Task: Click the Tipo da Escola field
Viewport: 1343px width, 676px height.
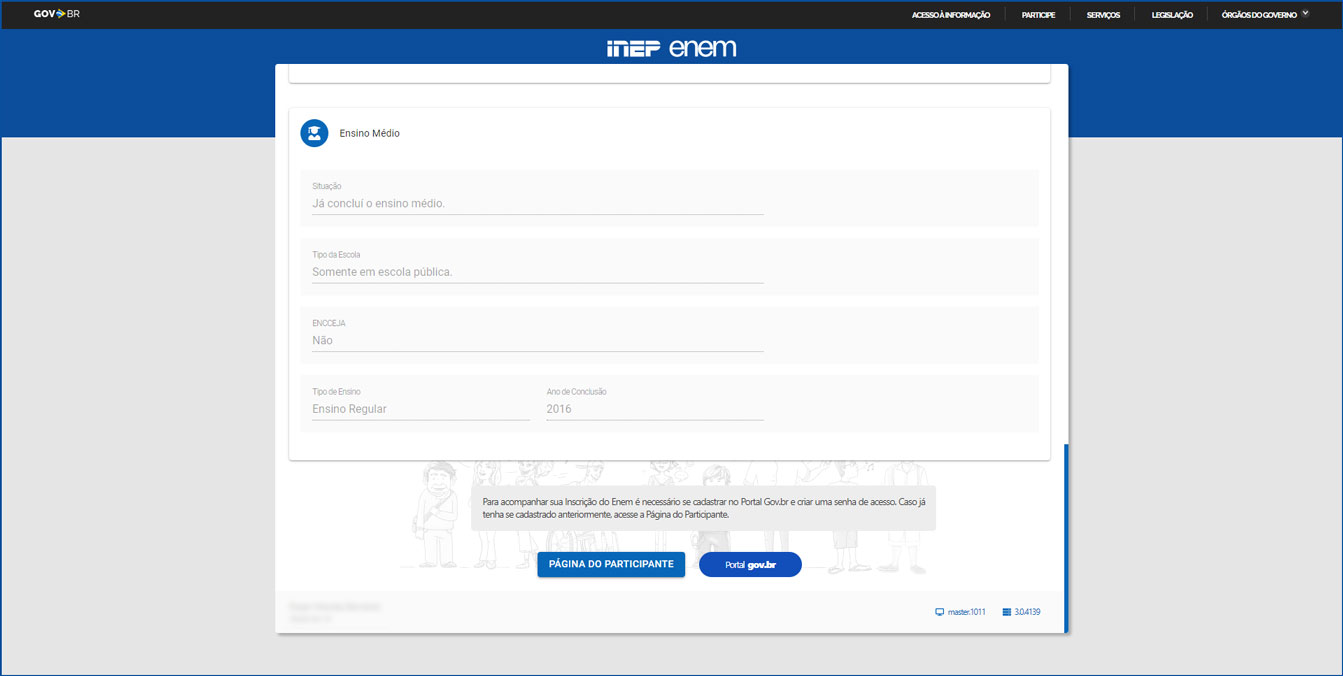Action: [537, 272]
